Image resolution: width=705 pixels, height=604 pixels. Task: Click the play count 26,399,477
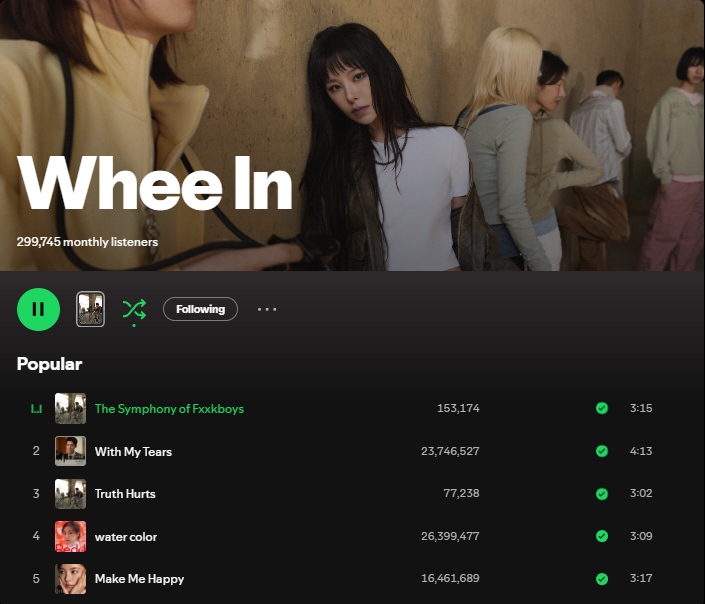pyautogui.click(x=450, y=536)
